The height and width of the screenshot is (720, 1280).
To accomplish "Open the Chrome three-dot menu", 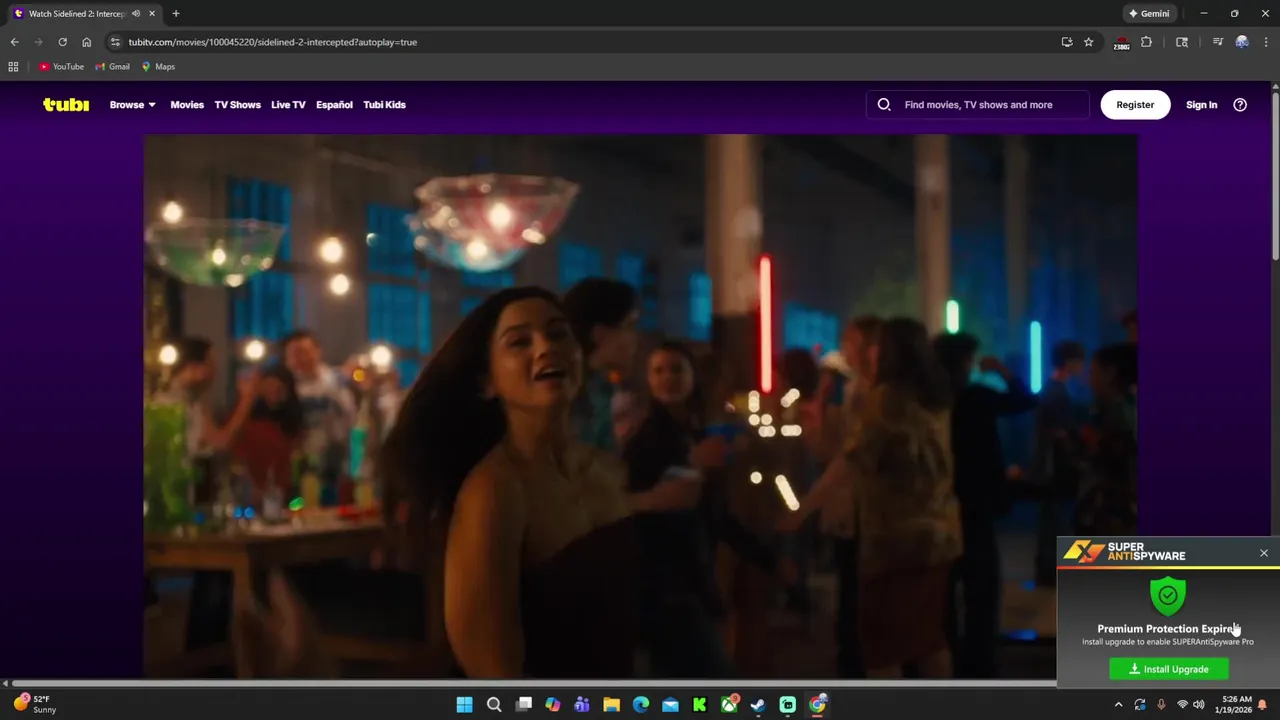I will (1266, 42).
